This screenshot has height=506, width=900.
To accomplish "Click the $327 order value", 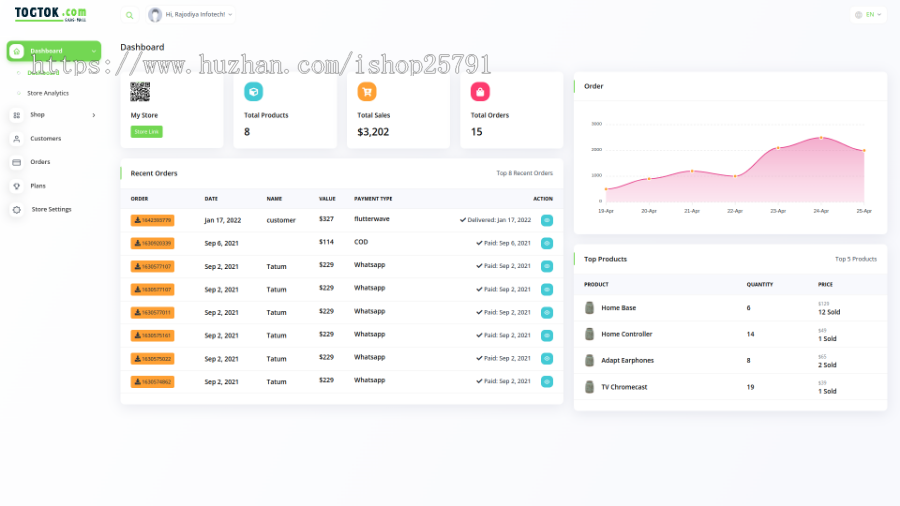I will 326,219.
